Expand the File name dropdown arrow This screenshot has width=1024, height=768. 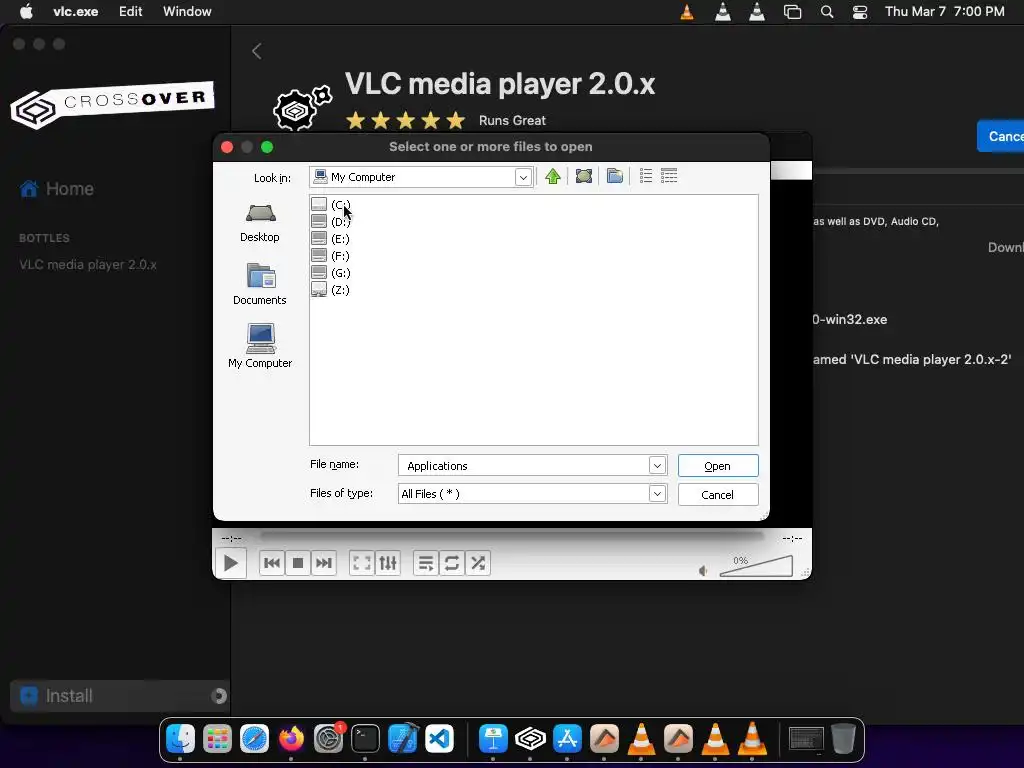[657, 466]
